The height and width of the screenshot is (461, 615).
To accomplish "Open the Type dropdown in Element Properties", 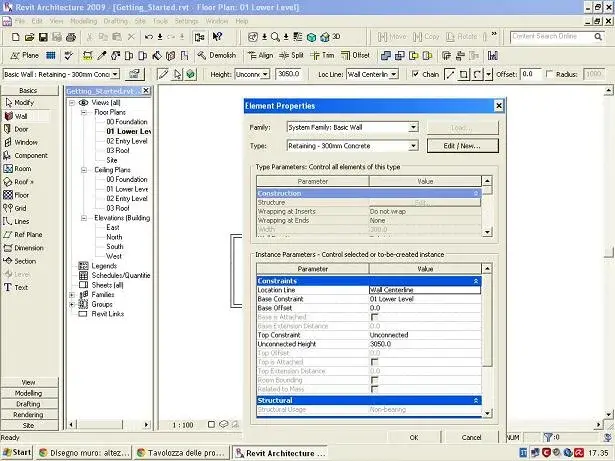I will 413,146.
